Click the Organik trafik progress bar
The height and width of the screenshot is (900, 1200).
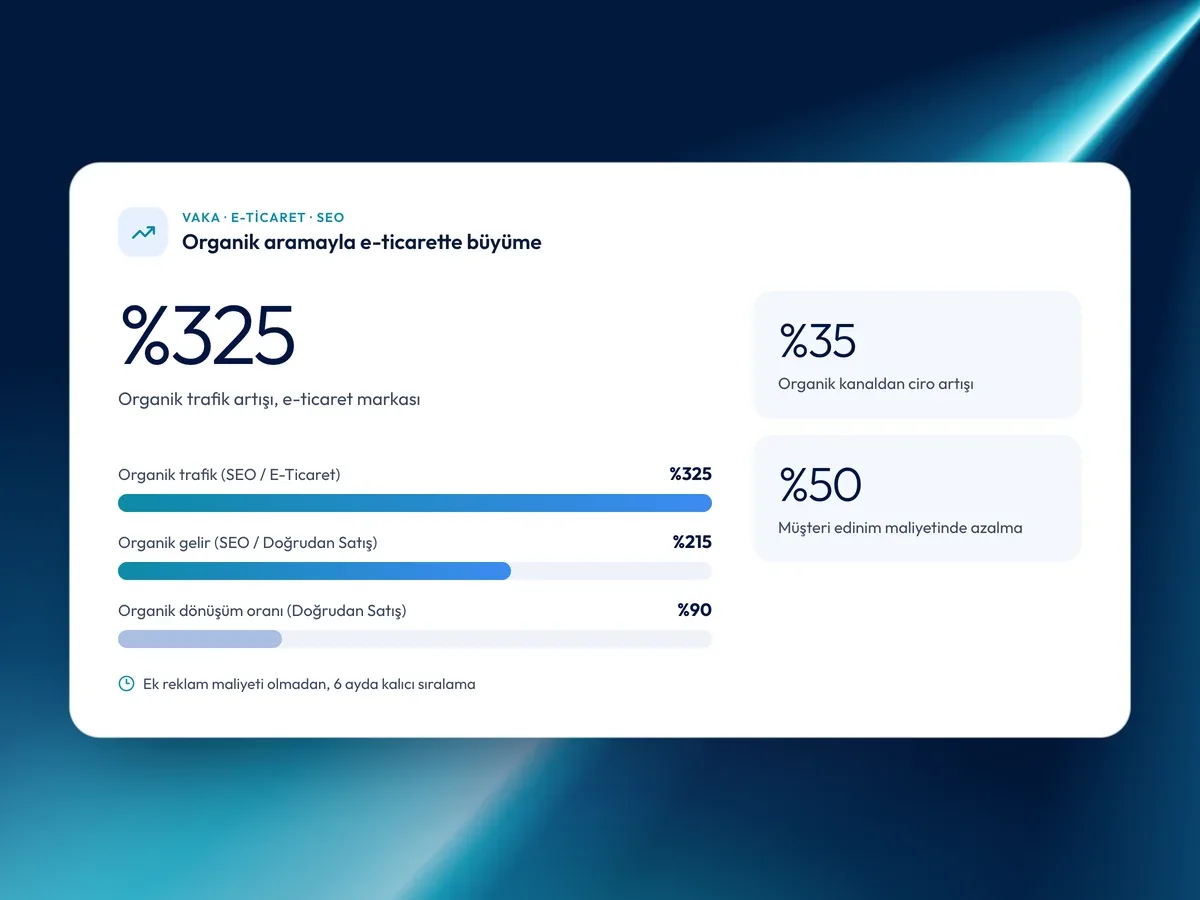[x=415, y=503]
